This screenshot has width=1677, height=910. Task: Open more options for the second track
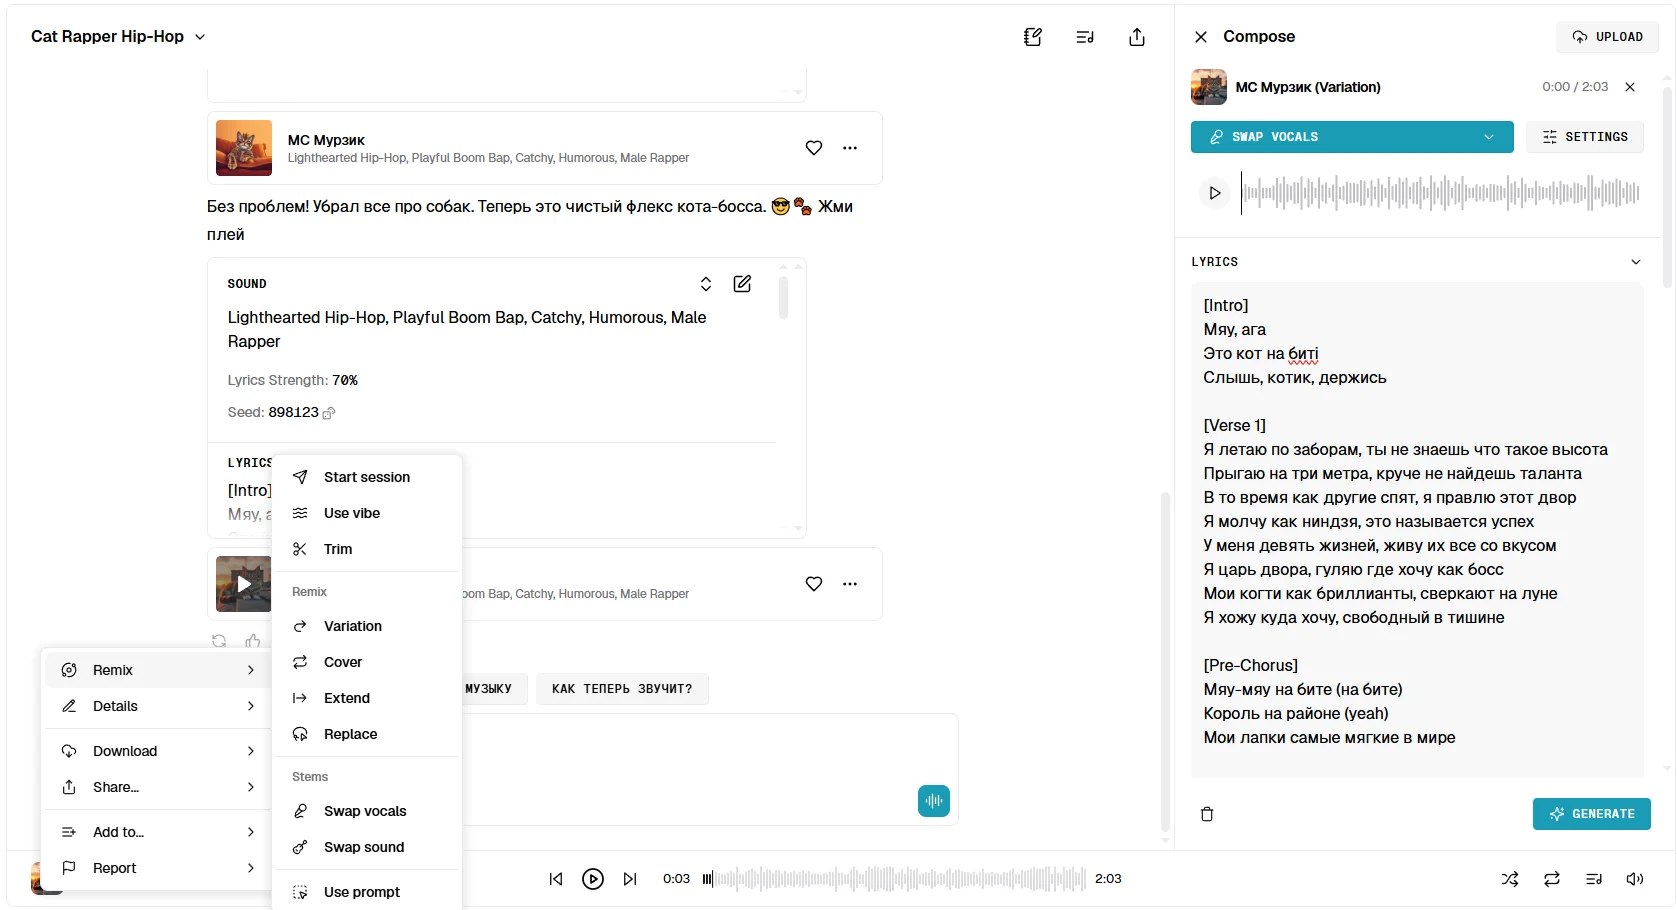[x=850, y=584]
